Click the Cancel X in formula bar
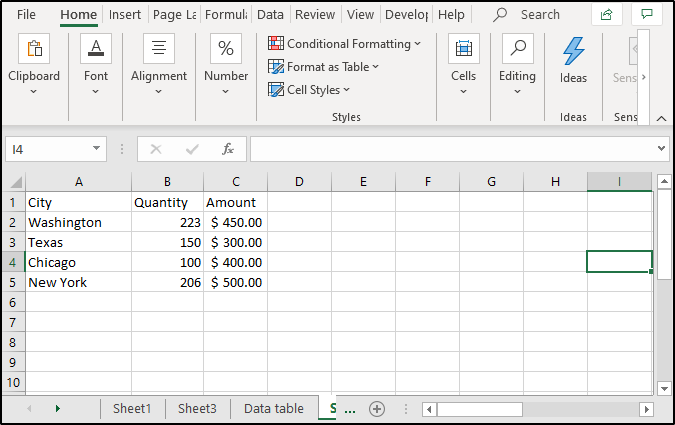Image resolution: width=675 pixels, height=425 pixels. 156,149
